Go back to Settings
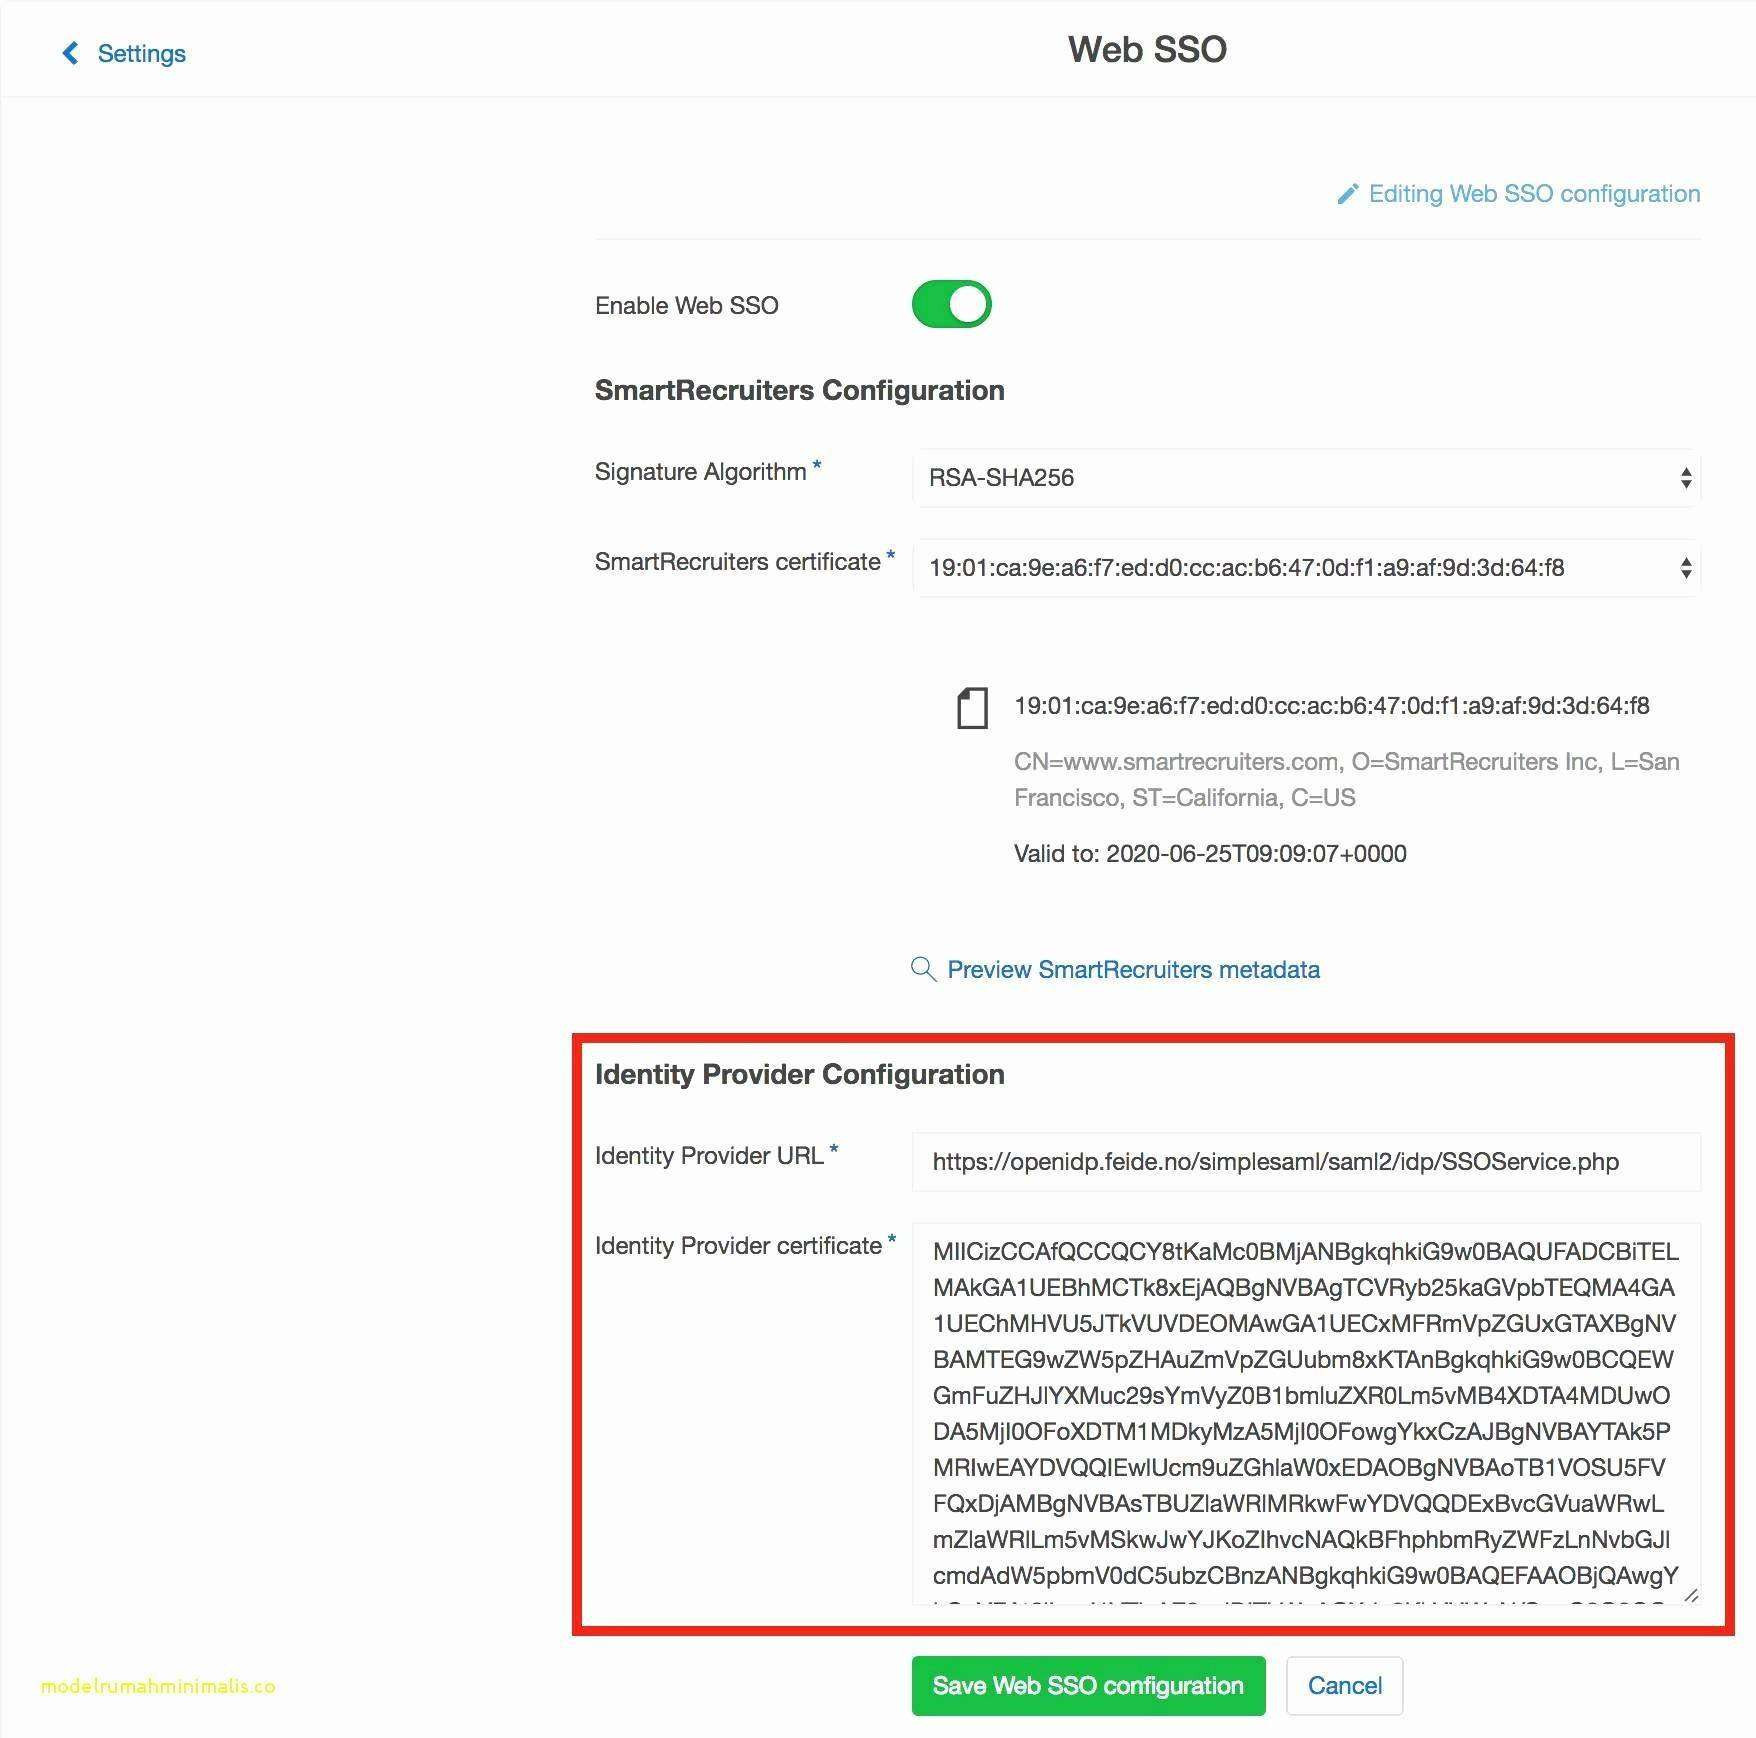1756x1738 pixels. coord(141,53)
